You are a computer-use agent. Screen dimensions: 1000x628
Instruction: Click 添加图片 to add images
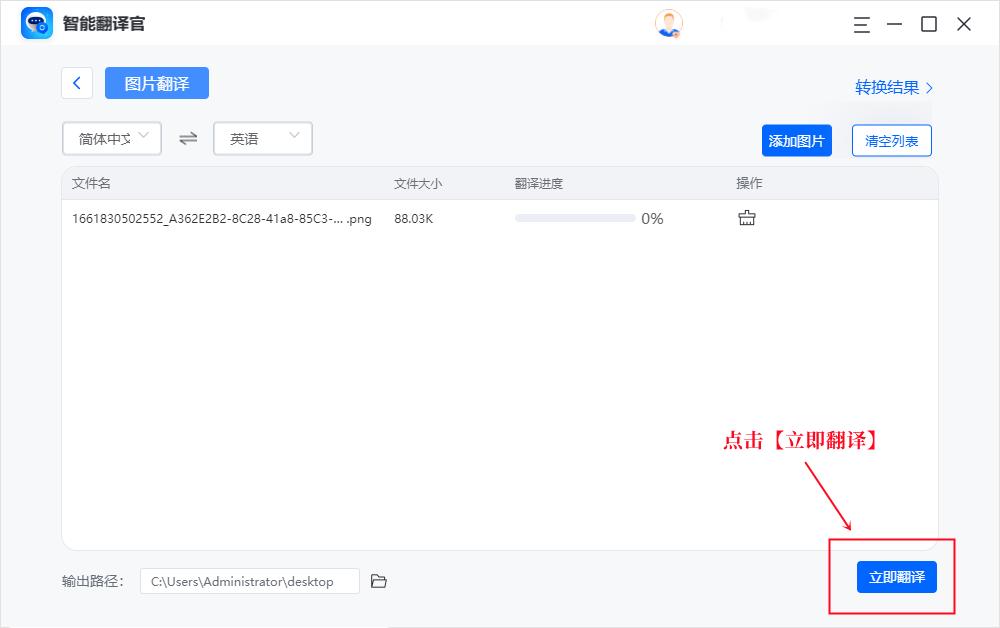point(797,140)
